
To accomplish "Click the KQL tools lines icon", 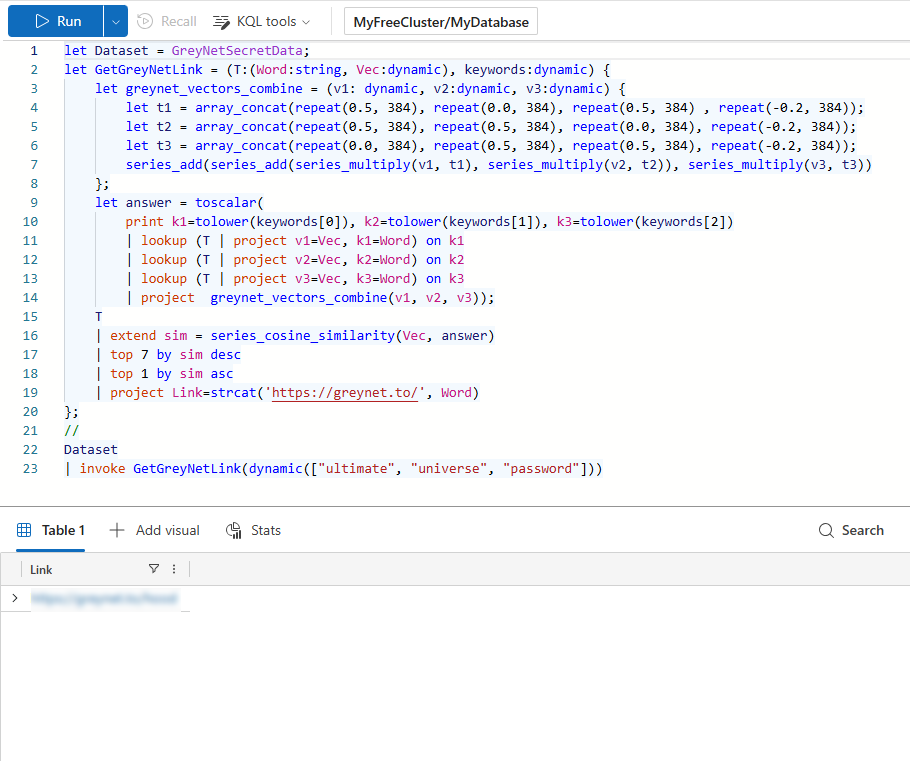I will [221, 22].
